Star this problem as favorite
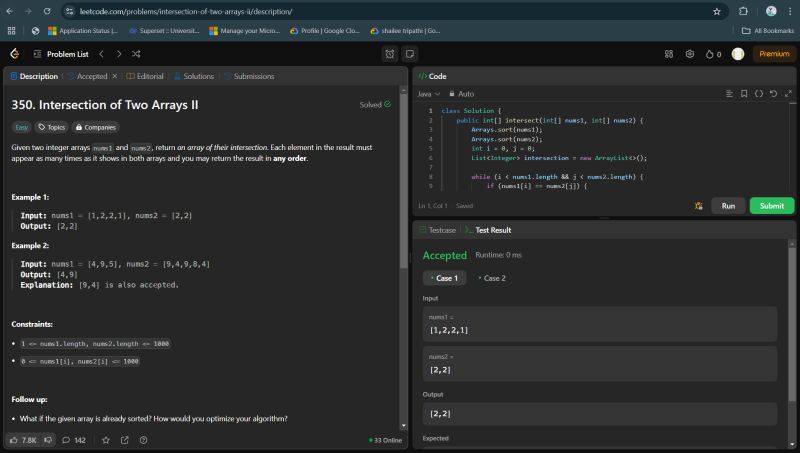Screen dimensions: 800x453 [106, 440]
